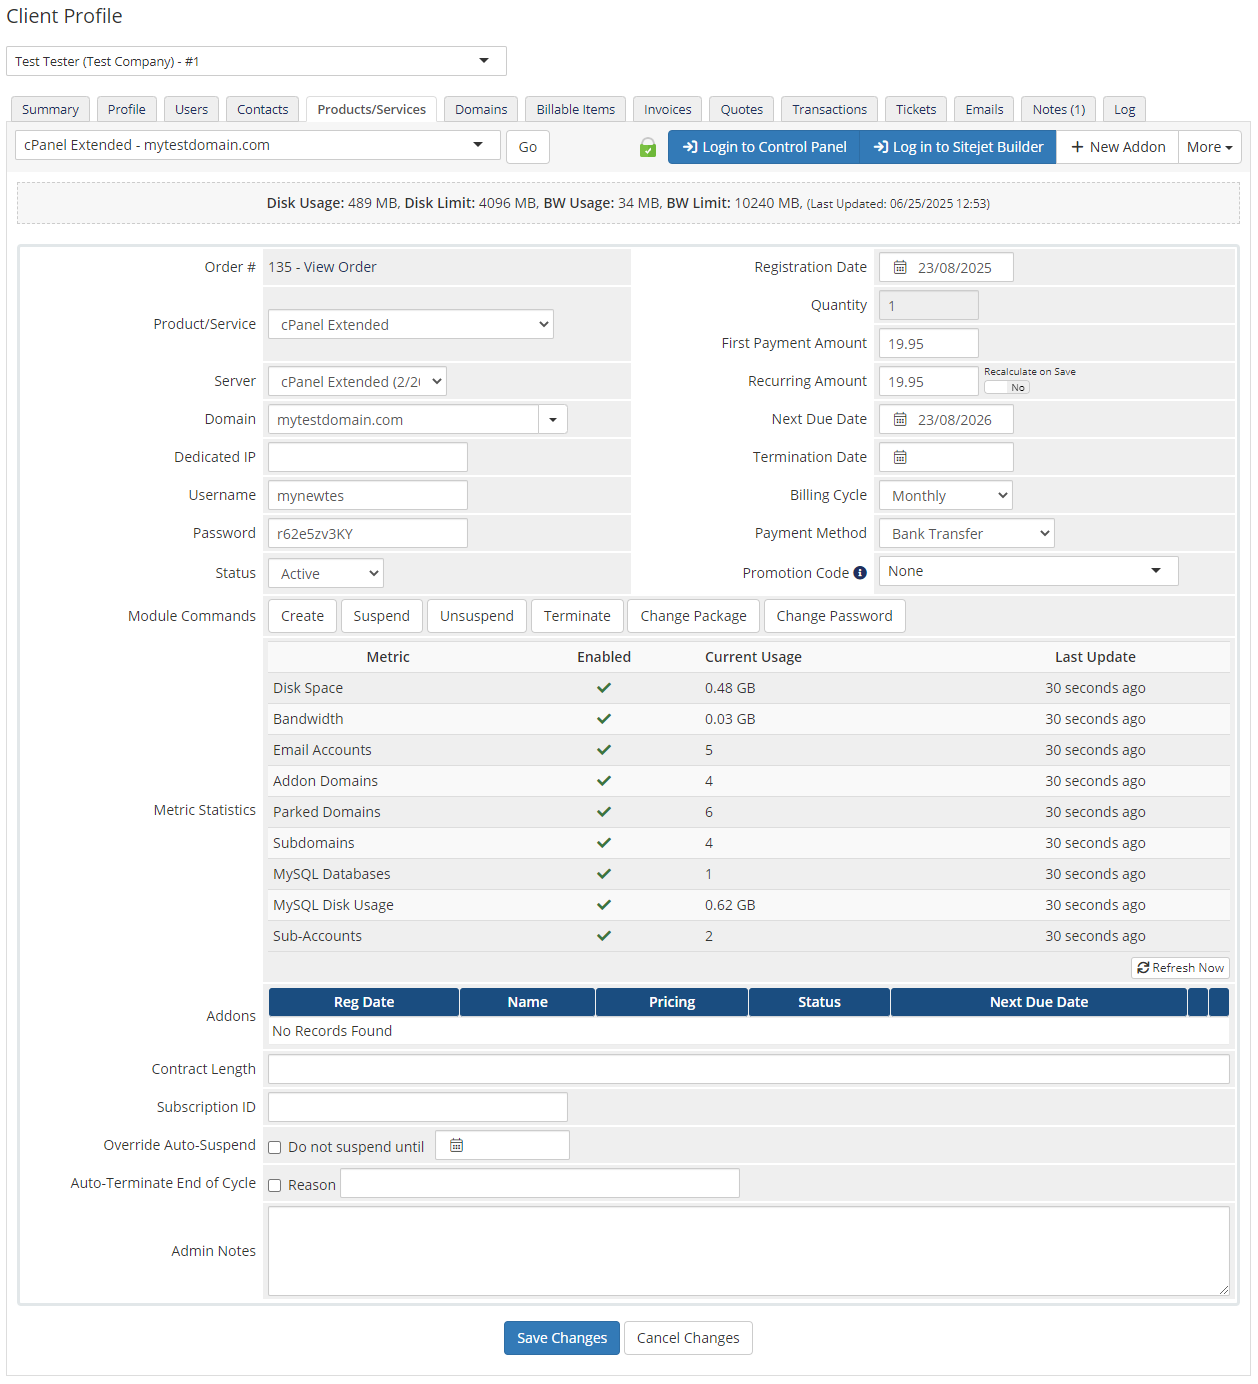This screenshot has width=1258, height=1384.
Task: Open the 135 - View Order link
Action: pos(322,267)
